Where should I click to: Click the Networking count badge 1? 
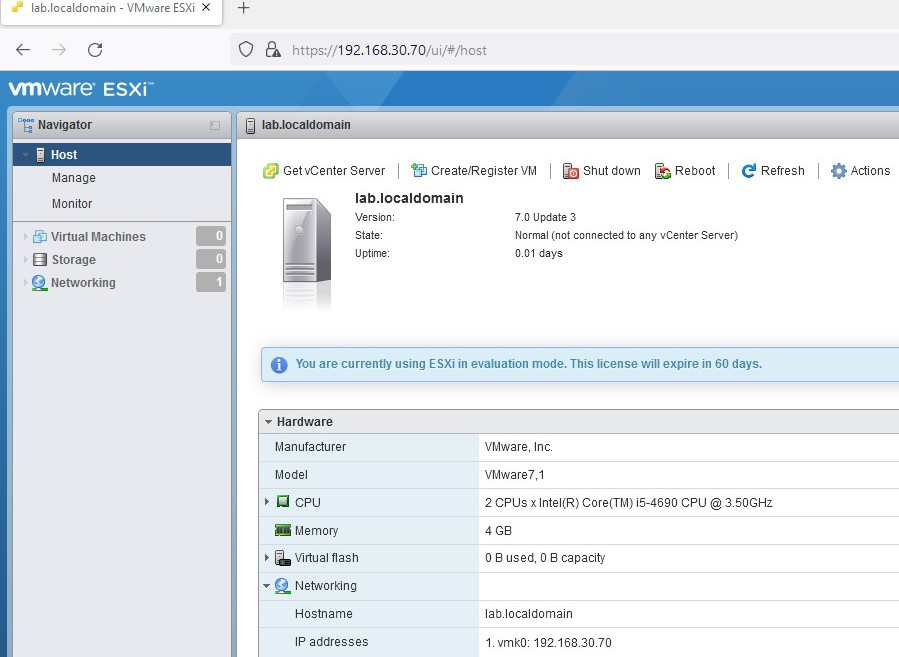pyautogui.click(x=211, y=282)
